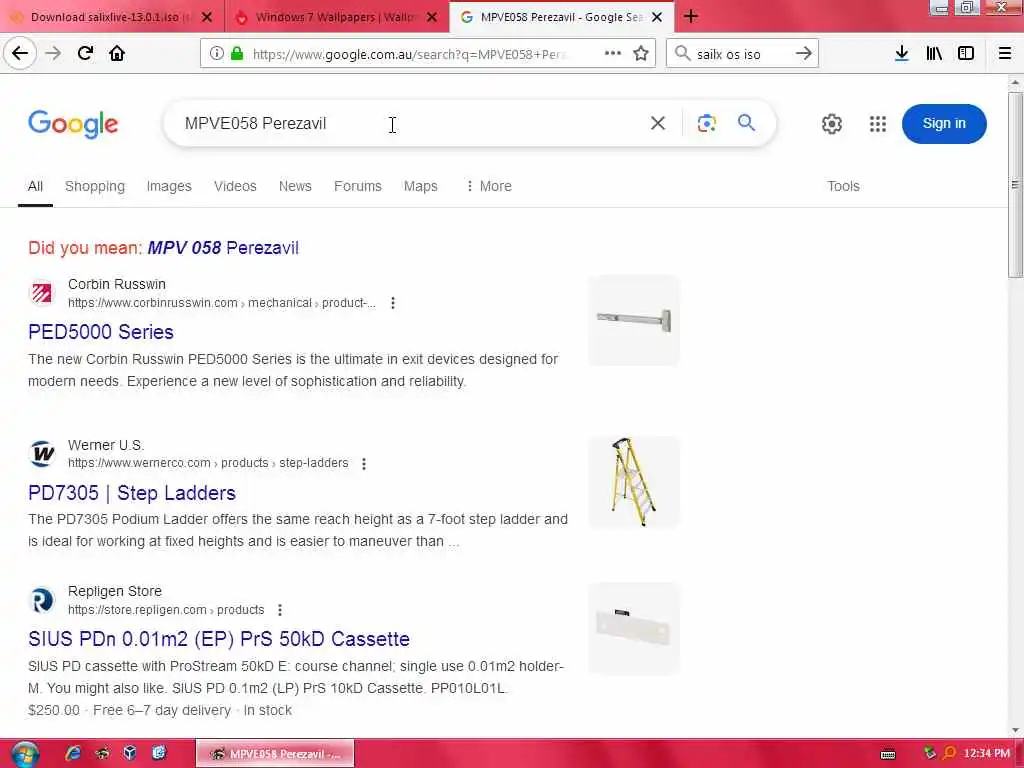Bookmark this page with the star icon
1024x768 pixels.
[641, 54]
